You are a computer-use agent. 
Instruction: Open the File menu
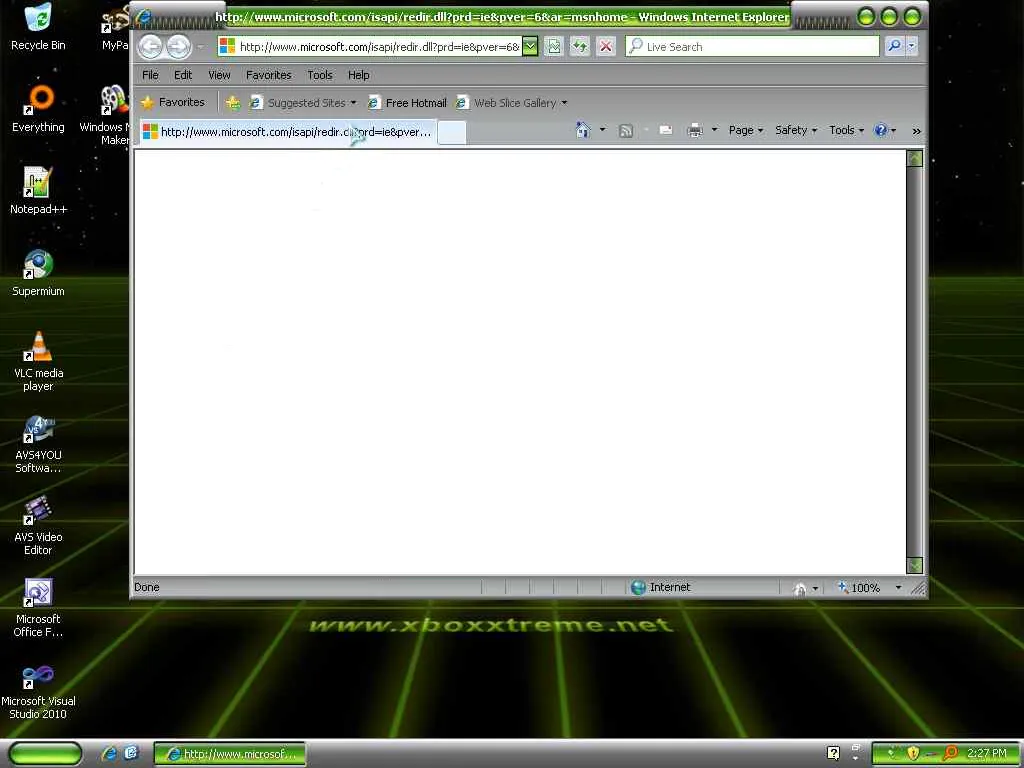click(x=150, y=75)
